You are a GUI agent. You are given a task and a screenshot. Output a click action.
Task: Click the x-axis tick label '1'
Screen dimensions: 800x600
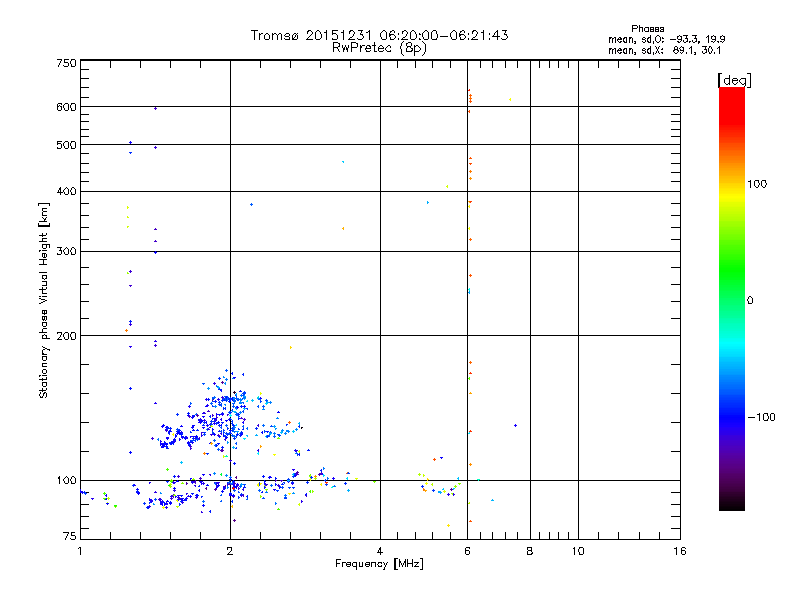[x=80, y=551]
